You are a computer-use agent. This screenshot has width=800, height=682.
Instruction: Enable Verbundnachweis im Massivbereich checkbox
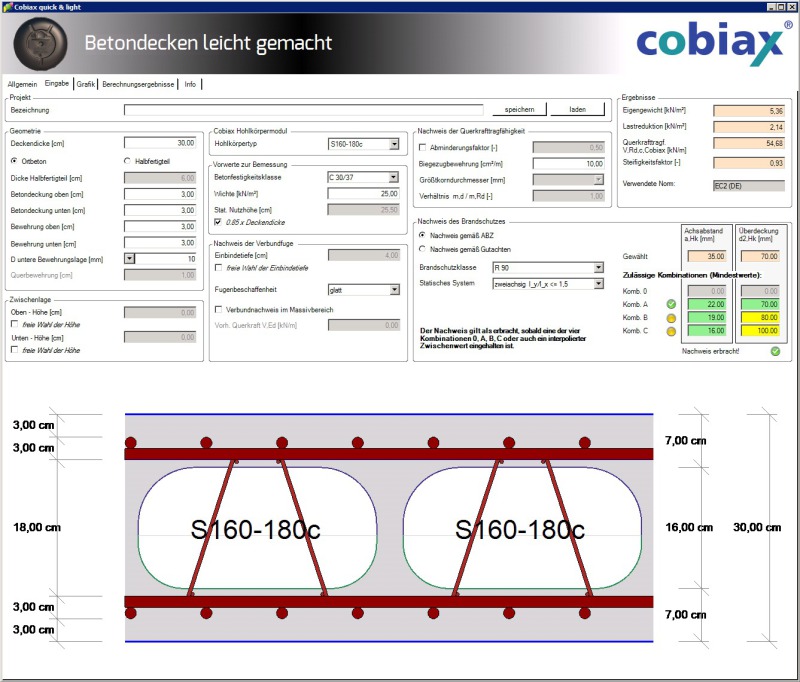218,309
